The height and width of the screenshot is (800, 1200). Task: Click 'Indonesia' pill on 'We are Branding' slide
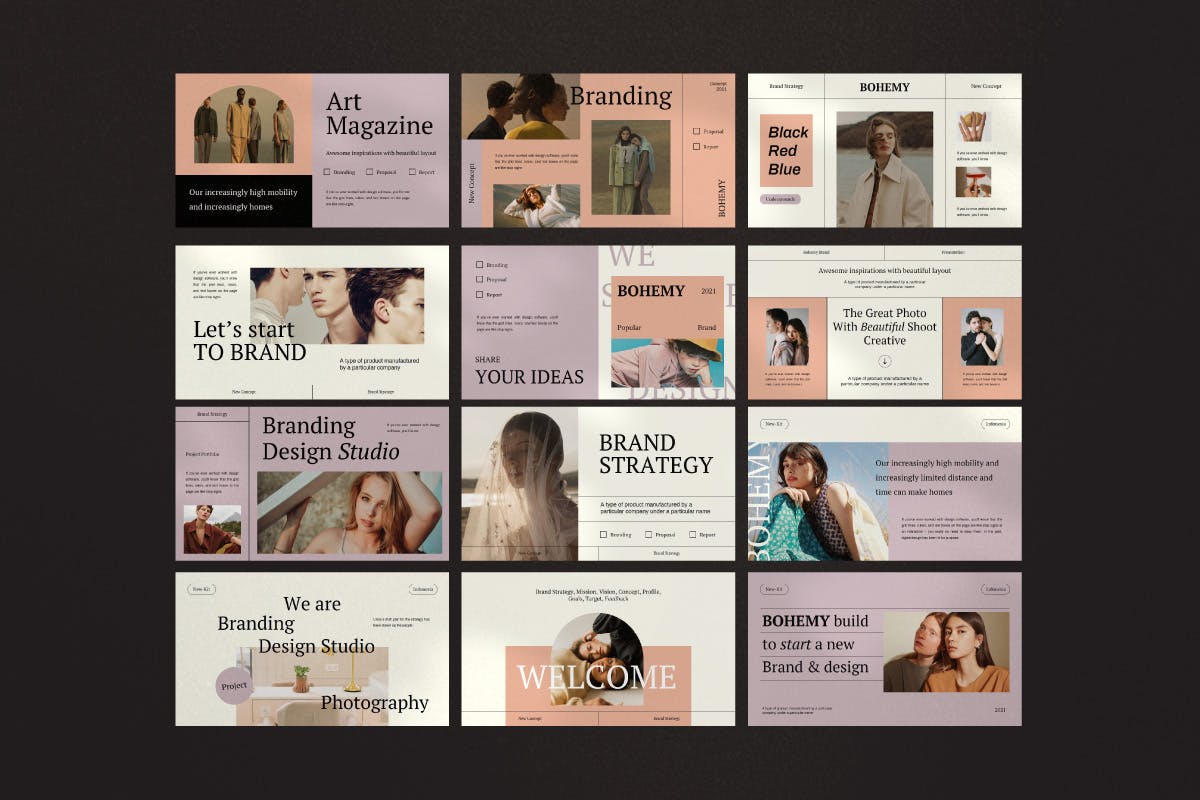tap(423, 590)
